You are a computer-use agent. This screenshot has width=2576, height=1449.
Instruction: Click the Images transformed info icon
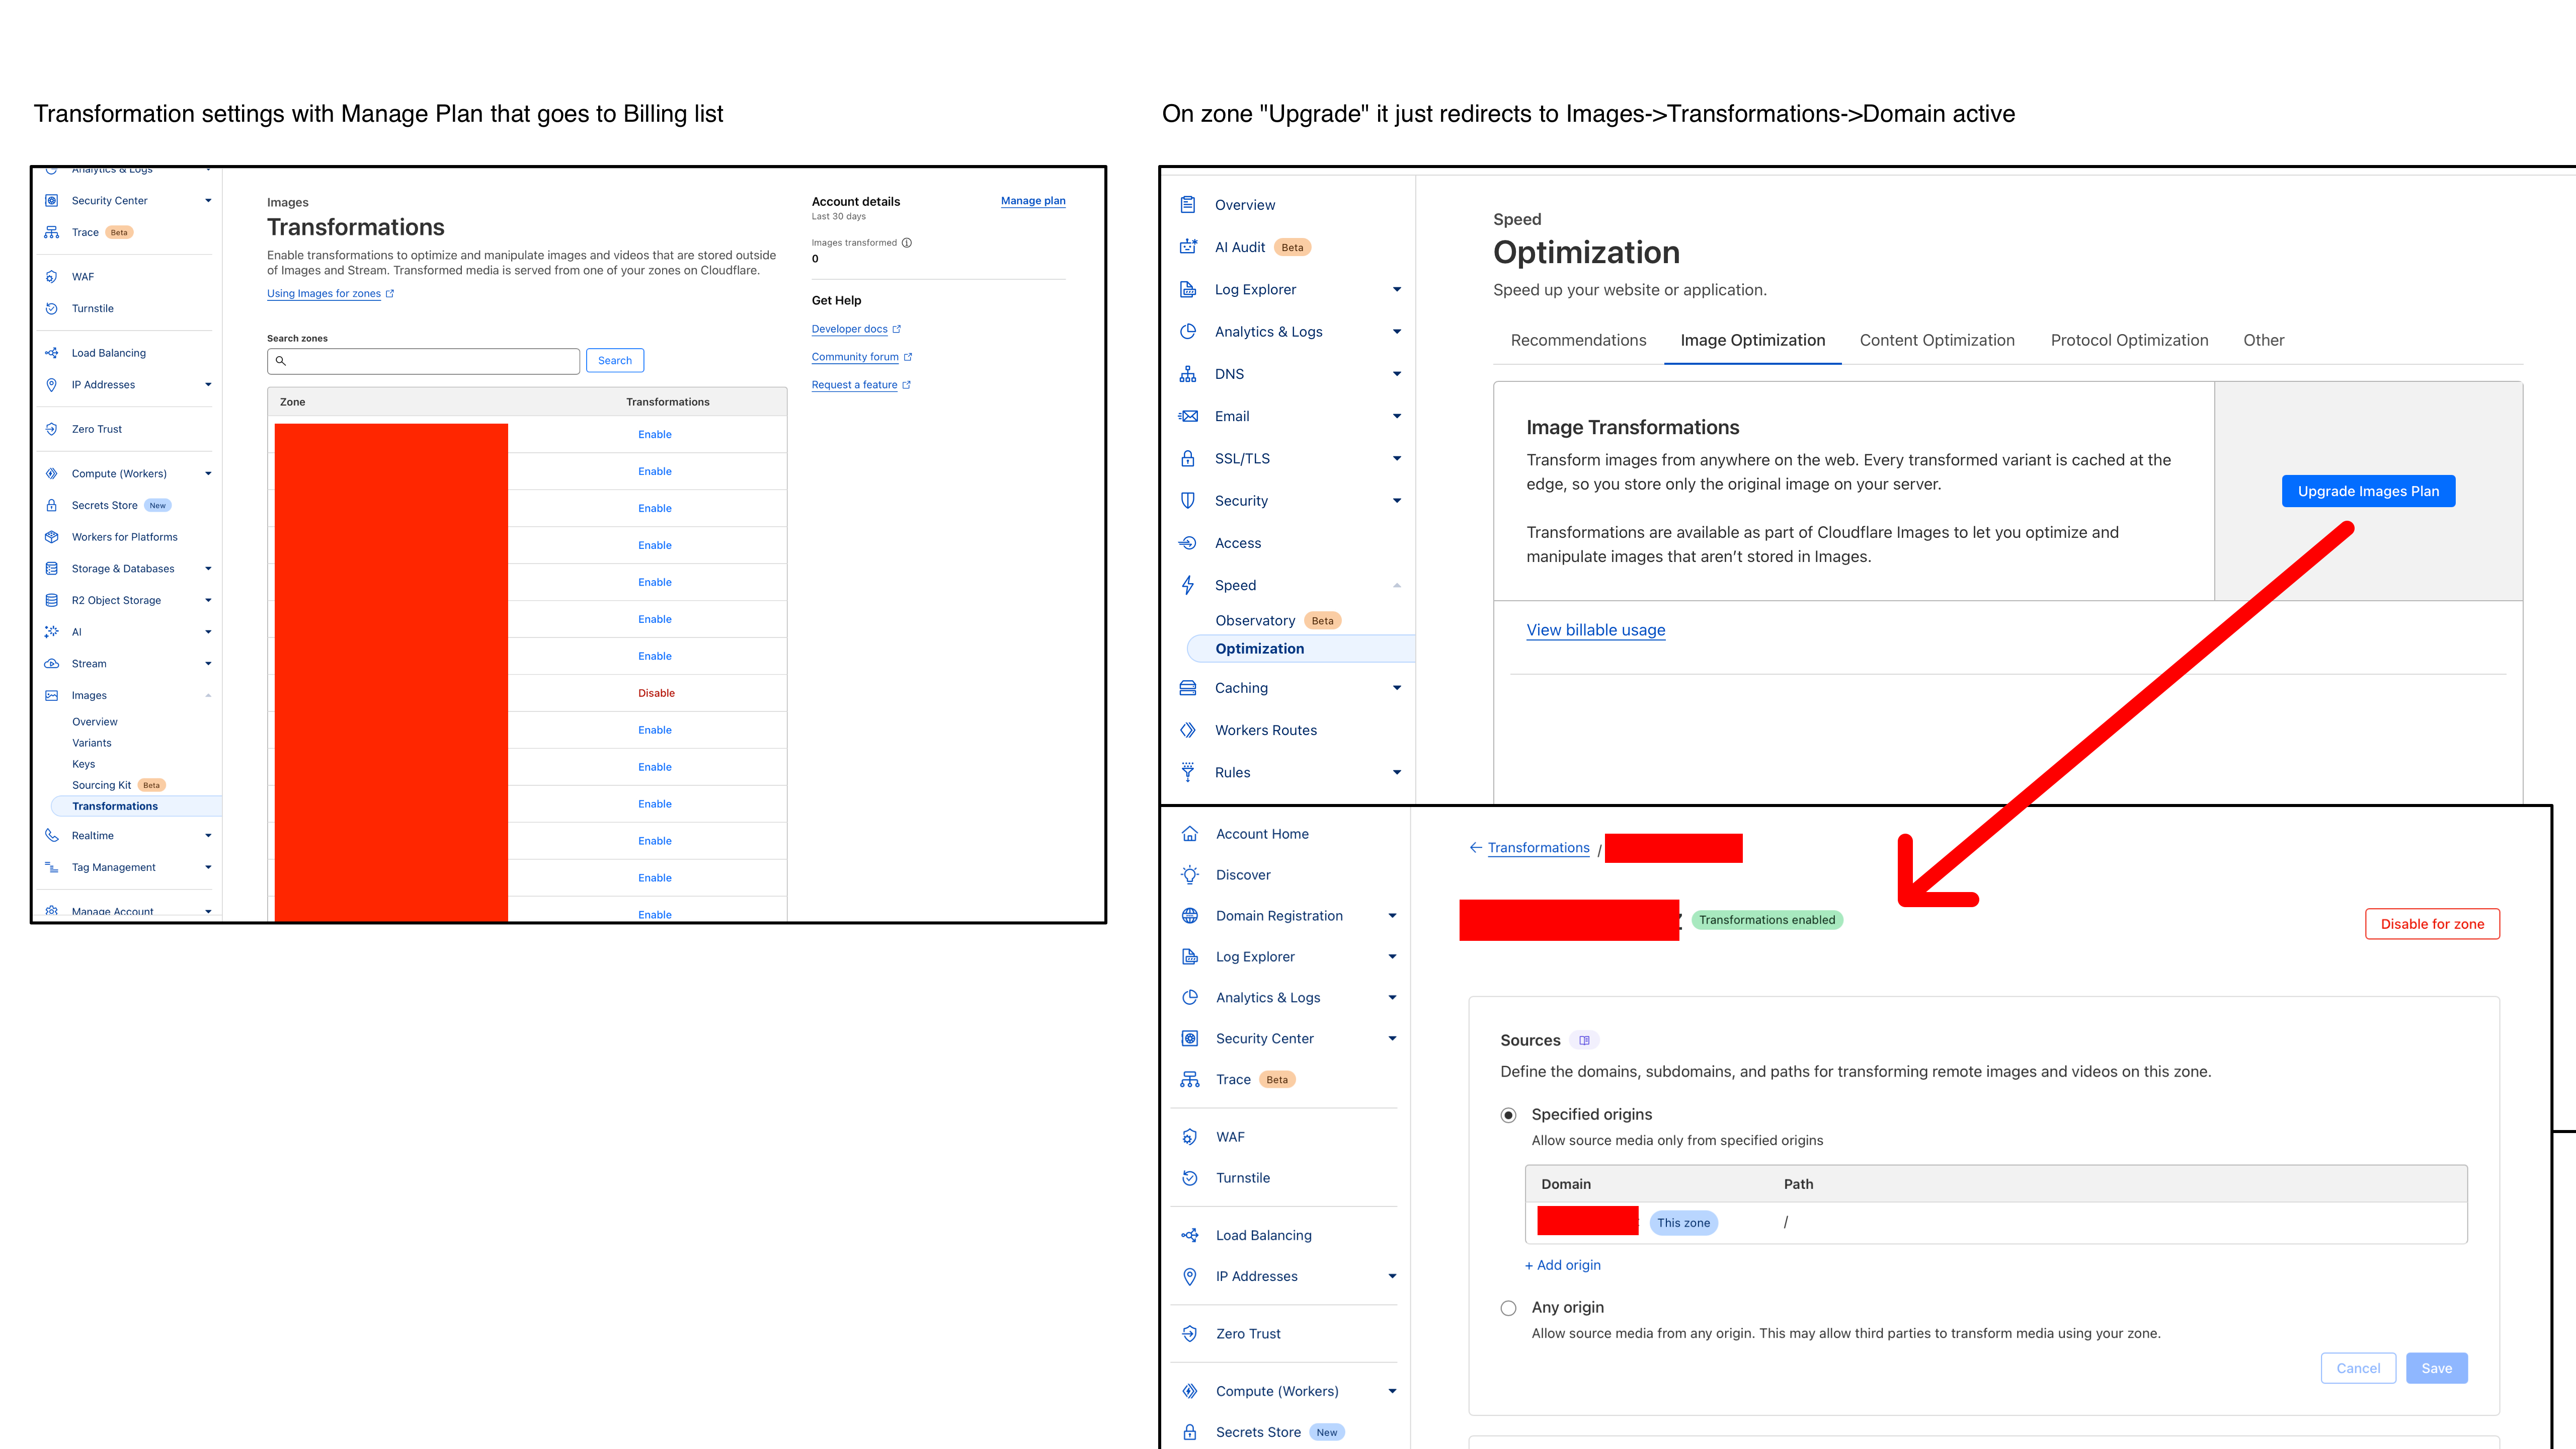point(907,243)
